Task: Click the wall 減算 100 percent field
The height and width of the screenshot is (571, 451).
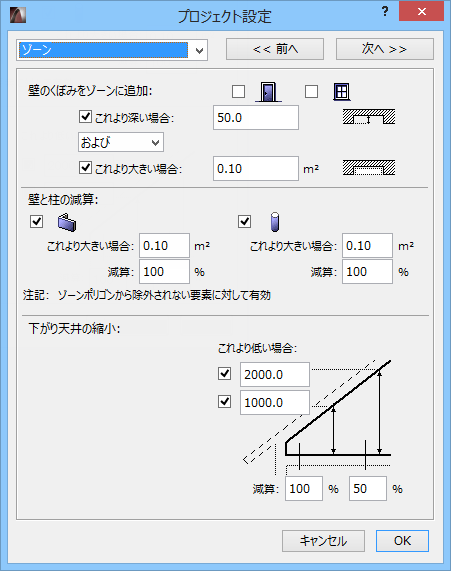Action: 164,272
